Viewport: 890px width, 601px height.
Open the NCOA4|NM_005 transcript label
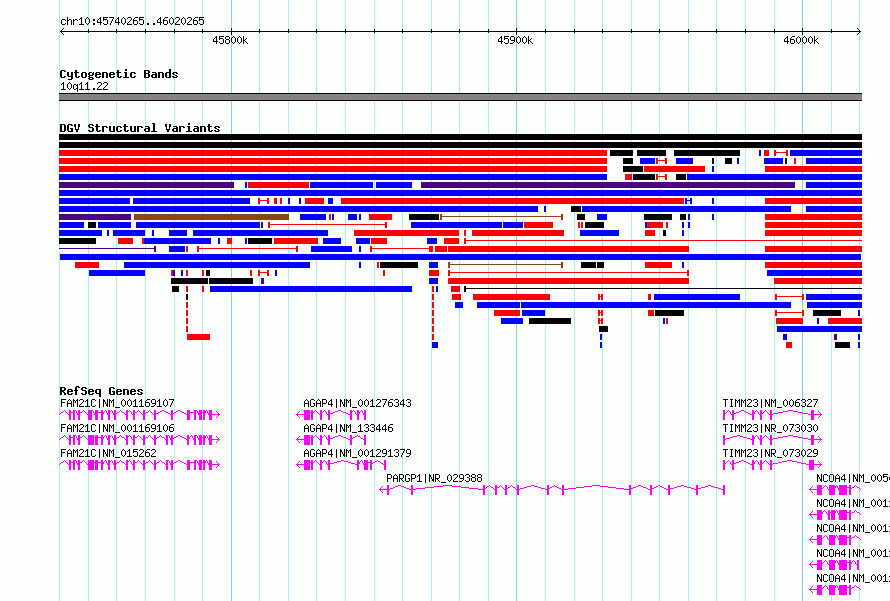853,478
